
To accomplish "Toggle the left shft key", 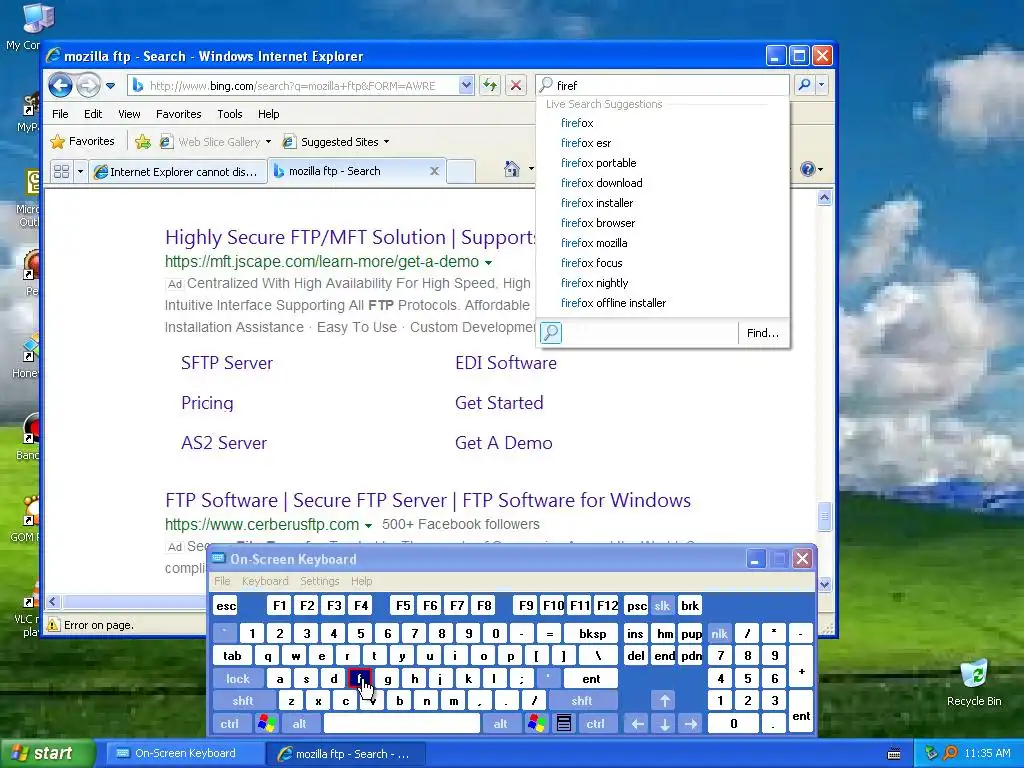I will click(243, 701).
